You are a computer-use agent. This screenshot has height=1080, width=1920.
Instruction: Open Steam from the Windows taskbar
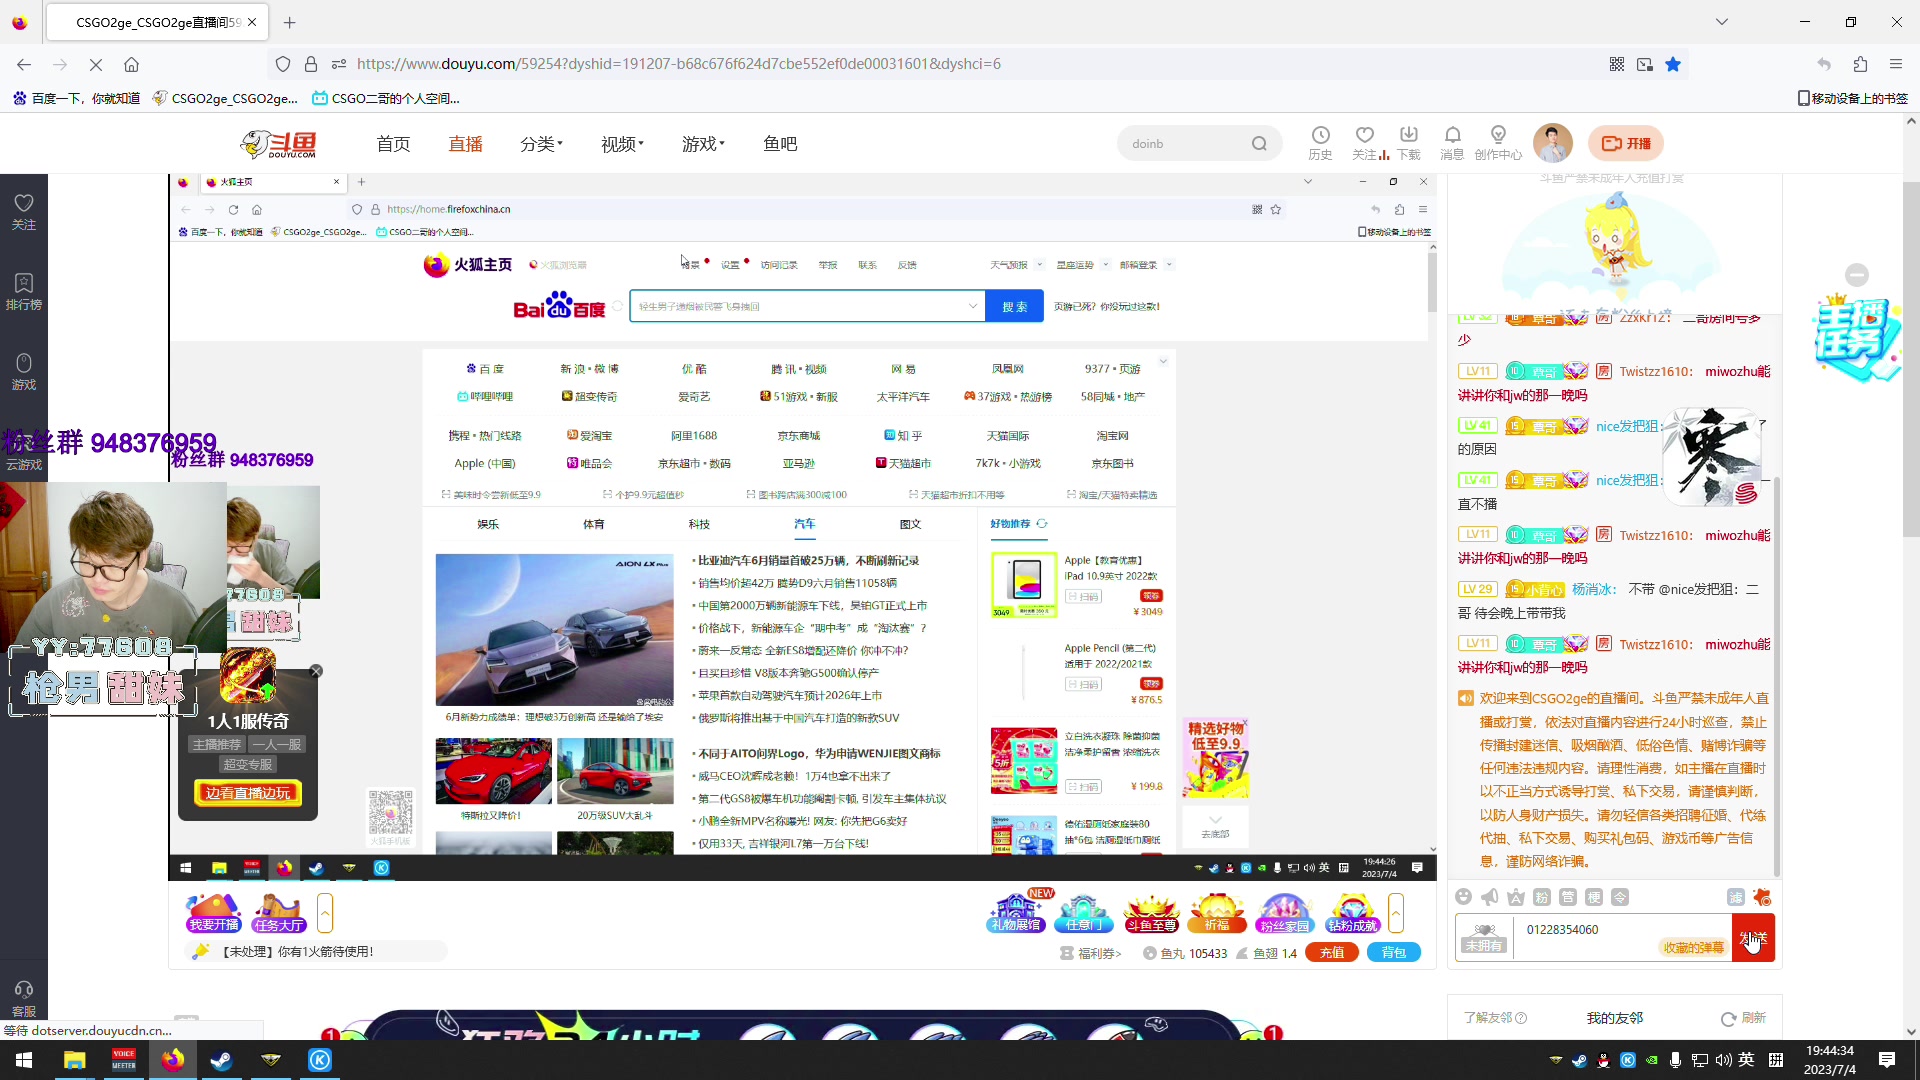pyautogui.click(x=221, y=1060)
